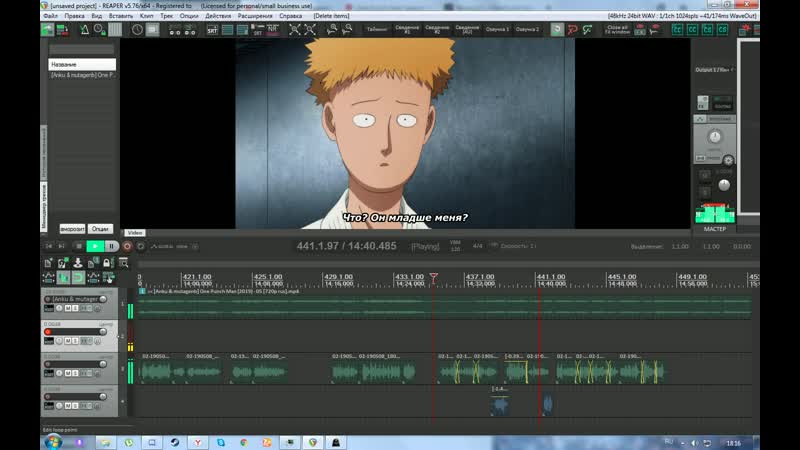800x450 pixels.
Task: Click the green track-list icon with red bar
Action: [x=62, y=30]
